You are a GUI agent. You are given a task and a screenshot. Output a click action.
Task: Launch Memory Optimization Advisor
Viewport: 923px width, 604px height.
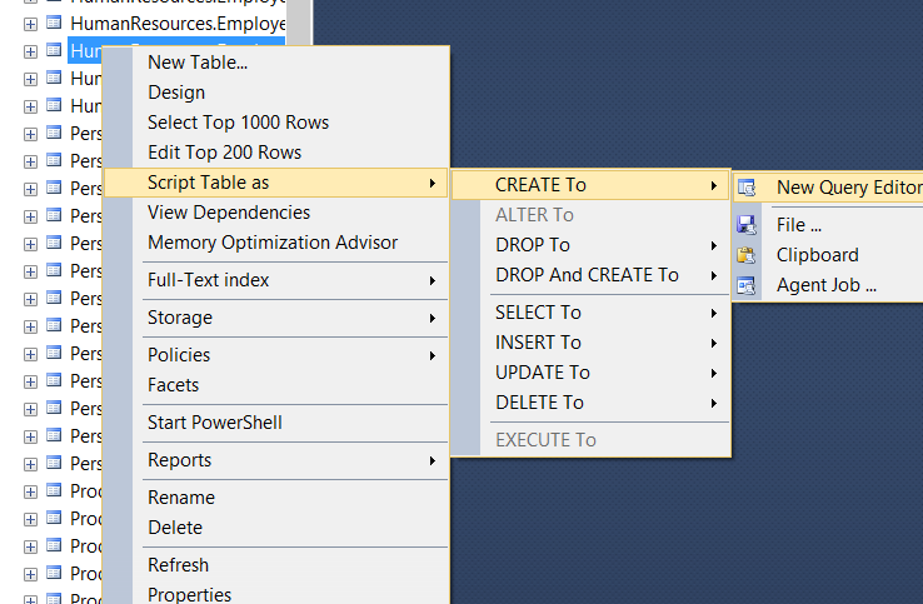(273, 243)
